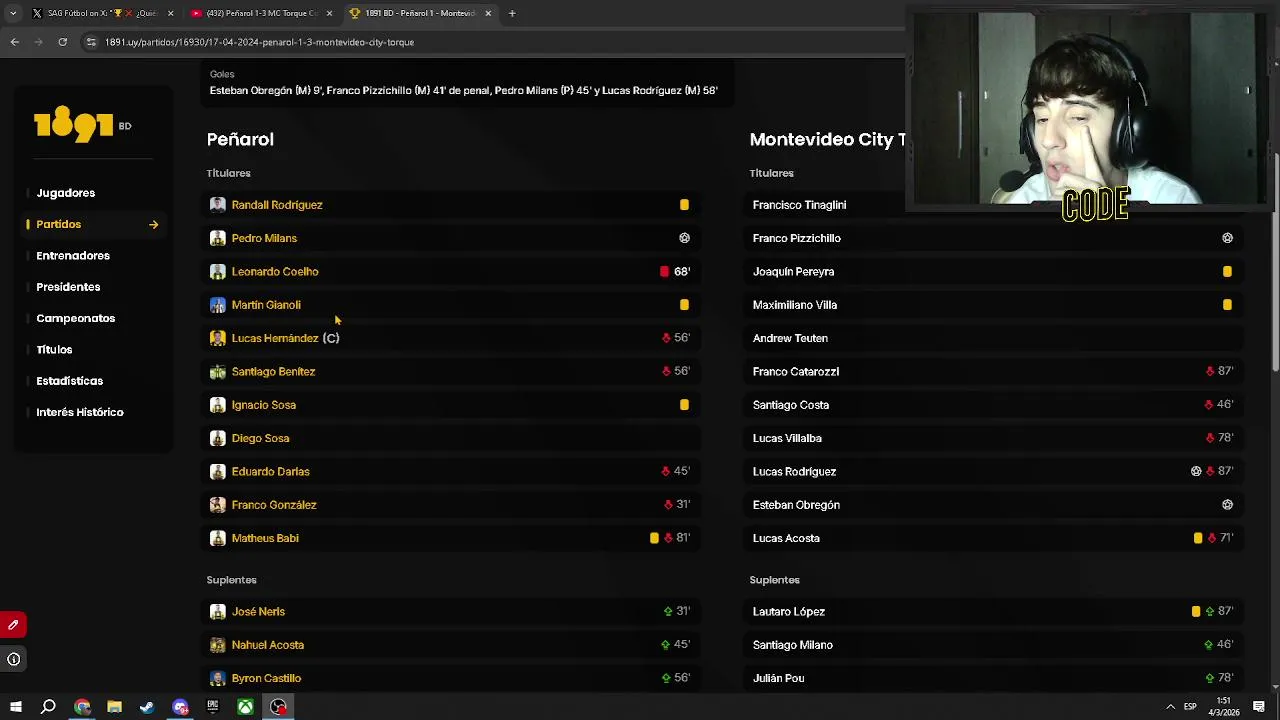
Task: Click the ESP keyboard language indicator
Action: pyautogui.click(x=1190, y=707)
